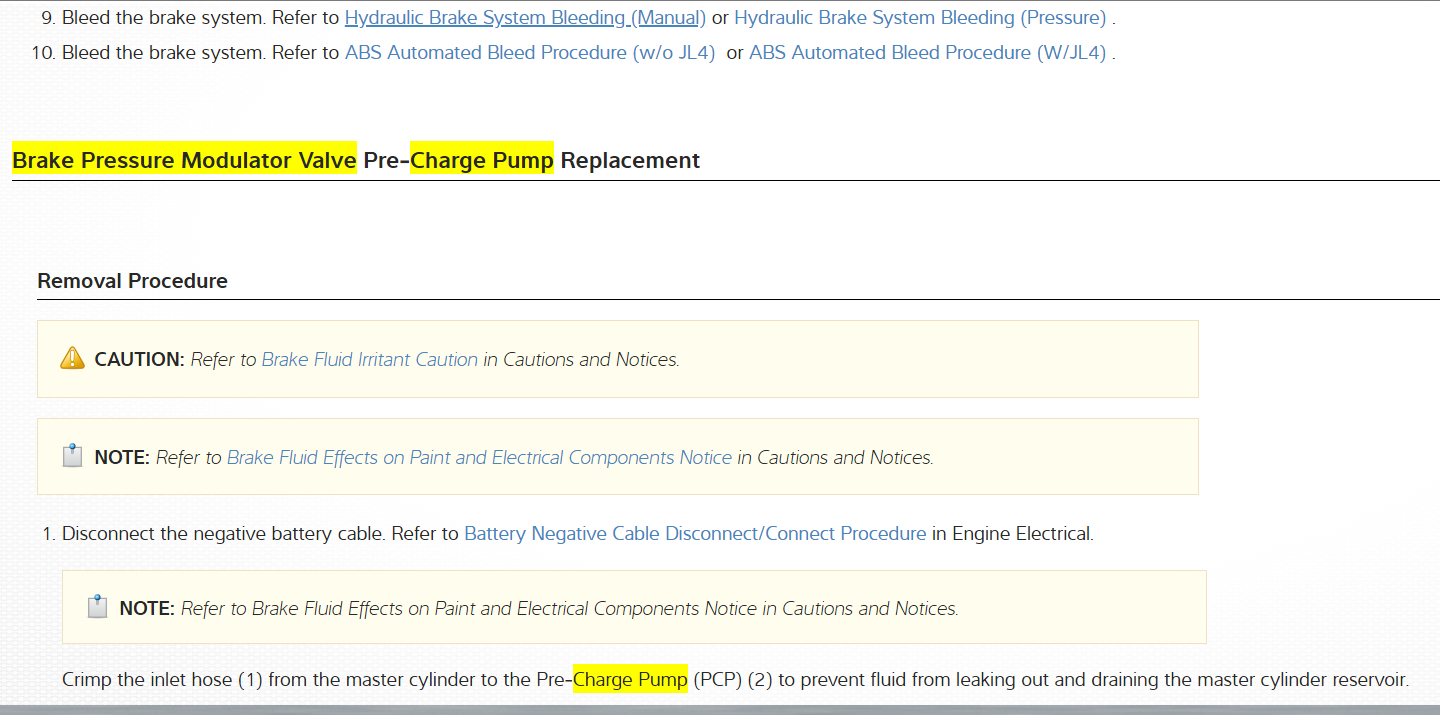The width and height of the screenshot is (1440, 715).
Task: Follow ABS Automated Bleed Procedure (W/JL4) link
Action: (x=927, y=52)
